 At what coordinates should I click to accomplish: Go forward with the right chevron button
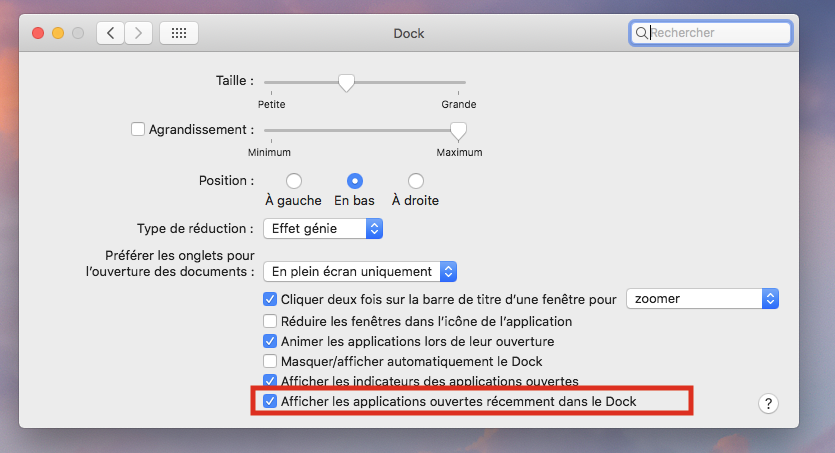point(138,33)
